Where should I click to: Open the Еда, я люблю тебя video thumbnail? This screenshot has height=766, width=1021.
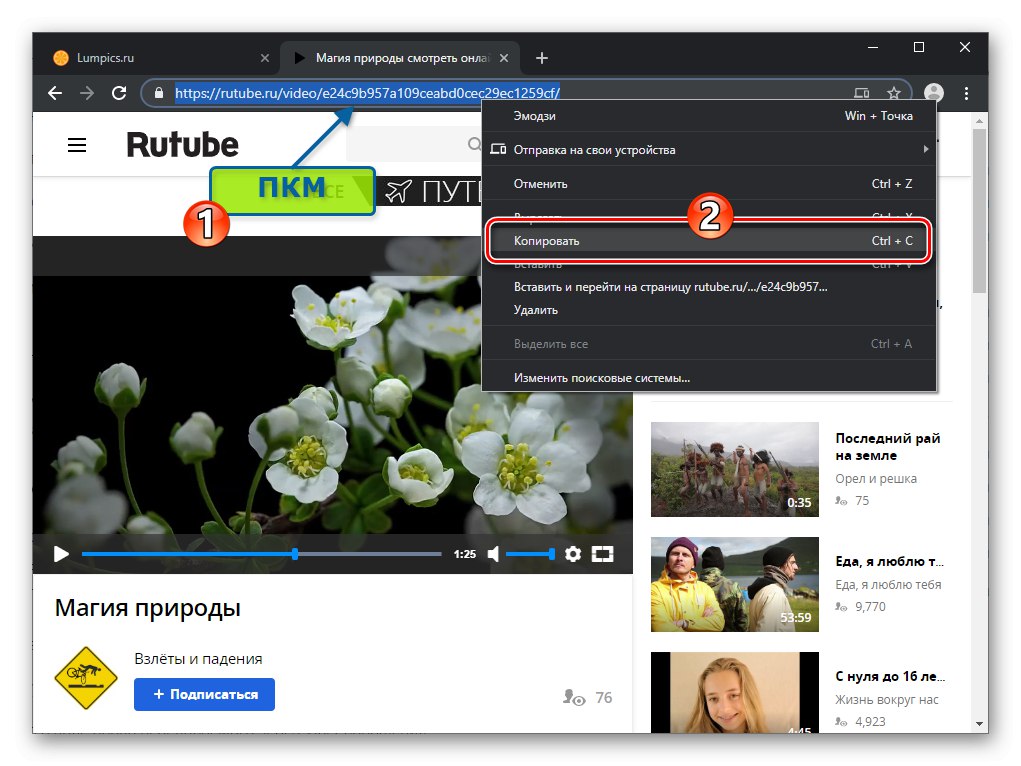point(734,584)
